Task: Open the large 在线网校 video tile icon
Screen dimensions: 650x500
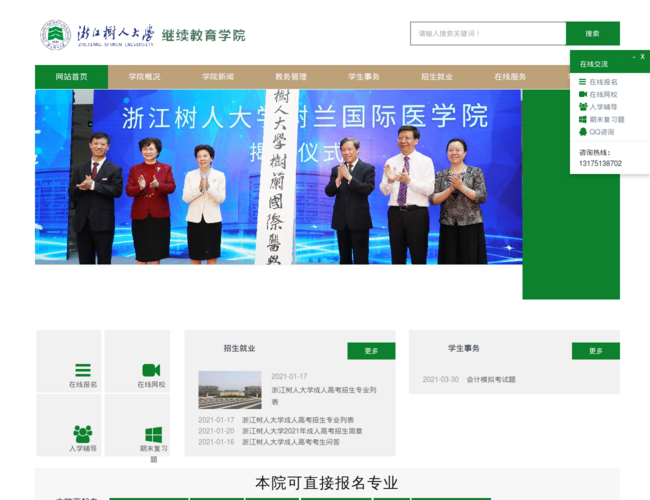Action: coord(151,370)
